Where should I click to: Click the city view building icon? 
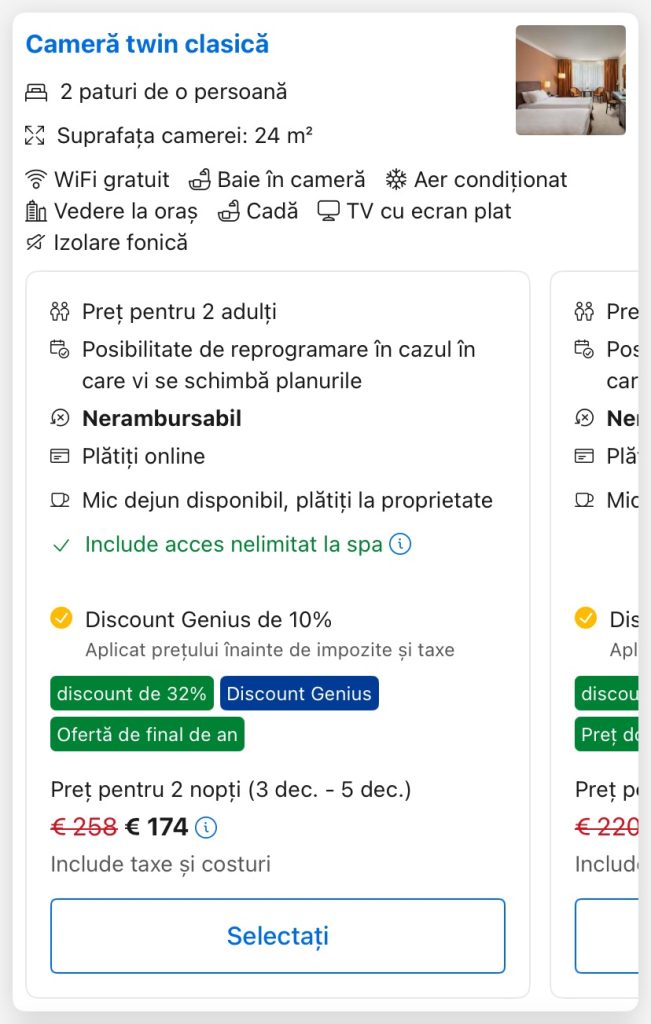tap(36, 211)
